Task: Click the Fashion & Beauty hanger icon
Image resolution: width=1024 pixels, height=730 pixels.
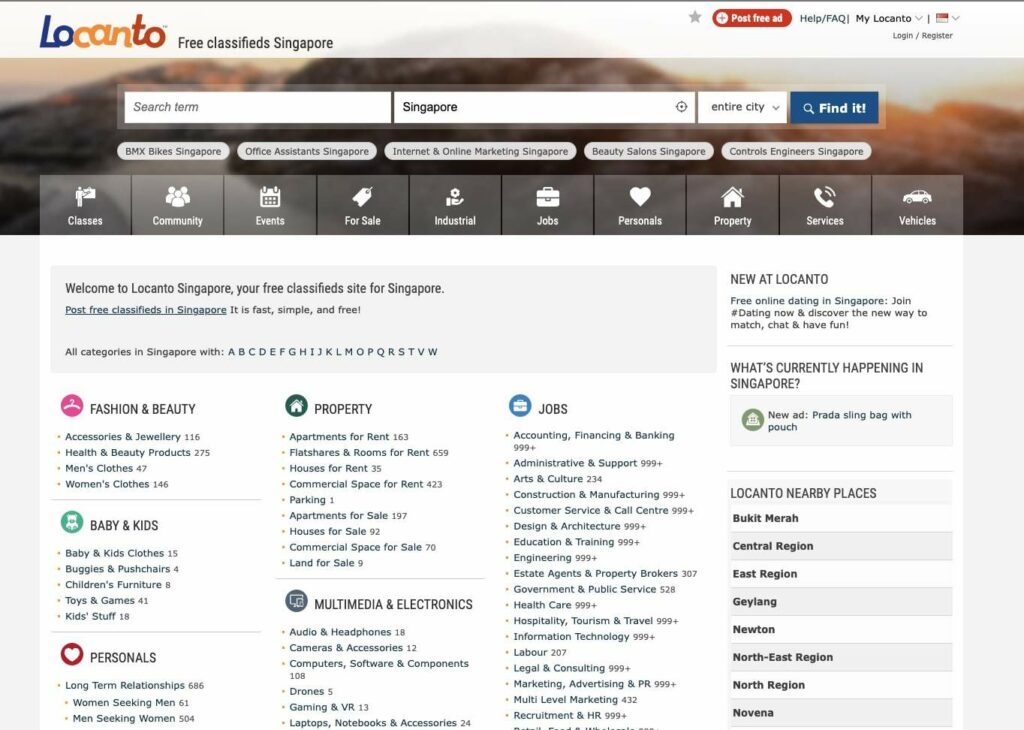Action: (x=72, y=405)
